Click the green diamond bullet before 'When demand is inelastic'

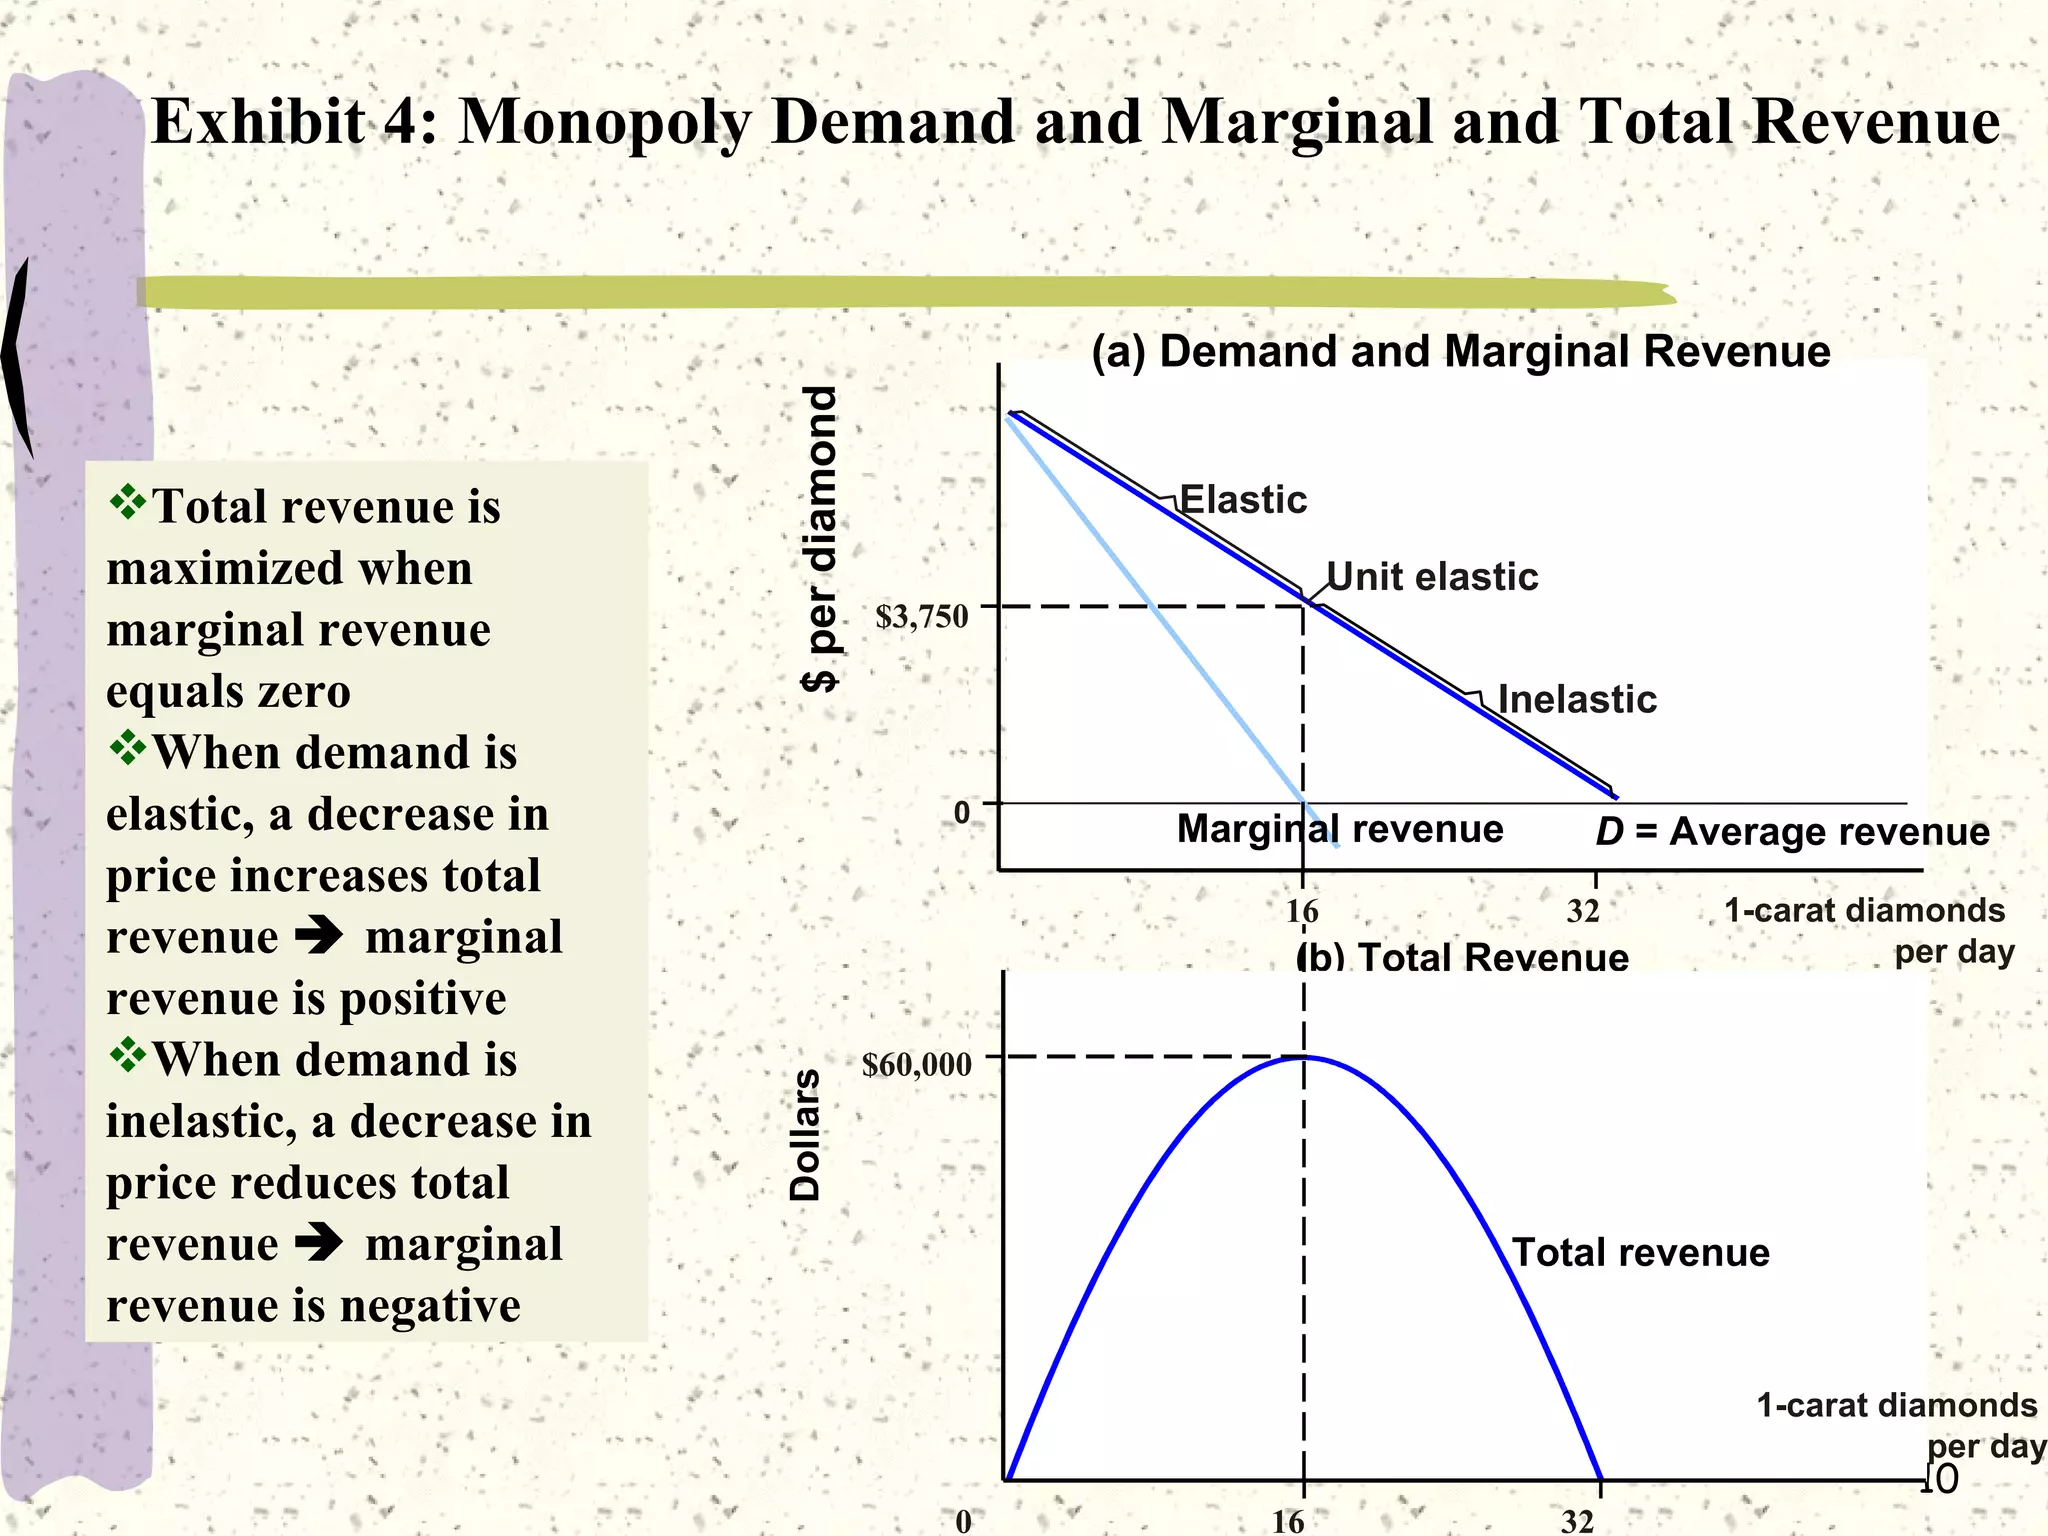coord(128,1055)
